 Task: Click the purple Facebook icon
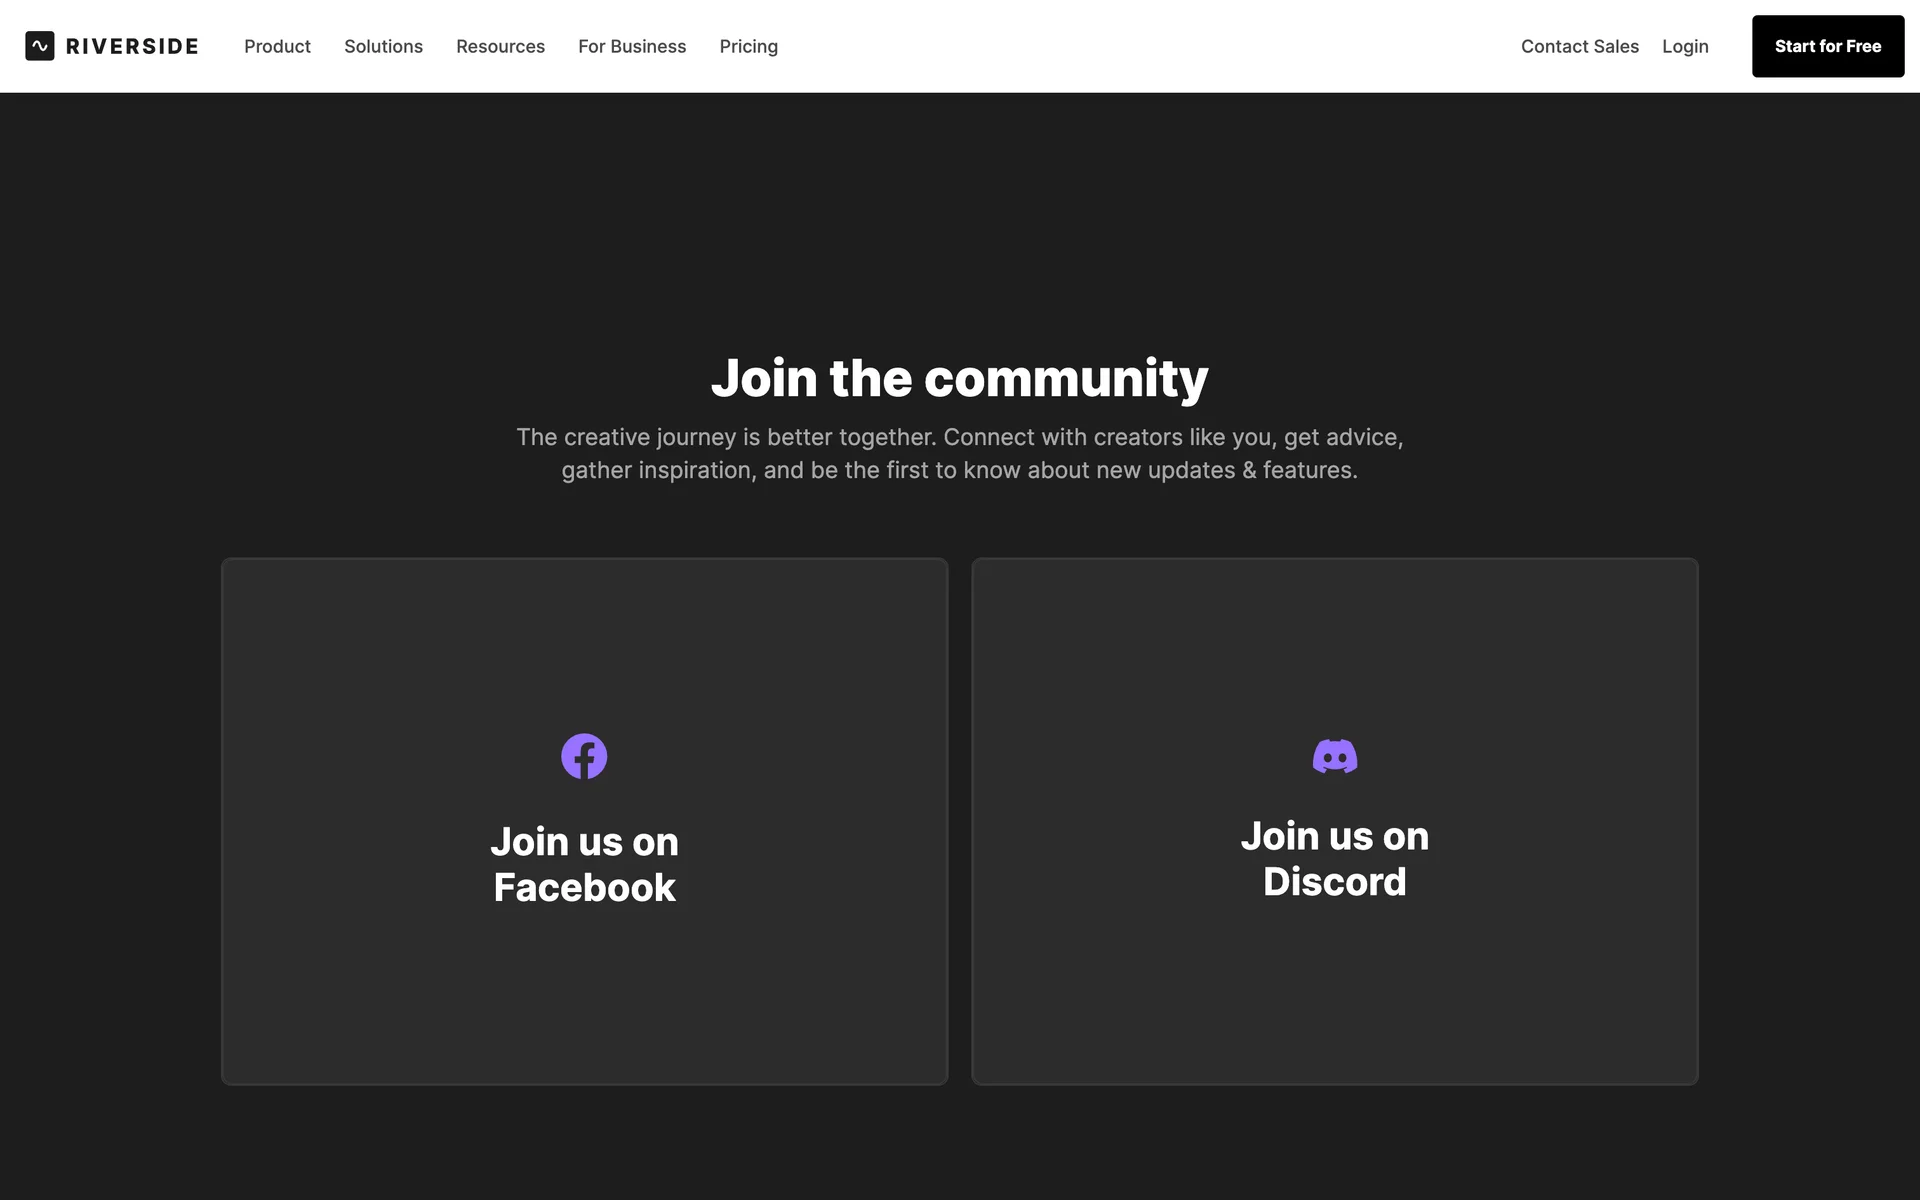[x=584, y=756]
